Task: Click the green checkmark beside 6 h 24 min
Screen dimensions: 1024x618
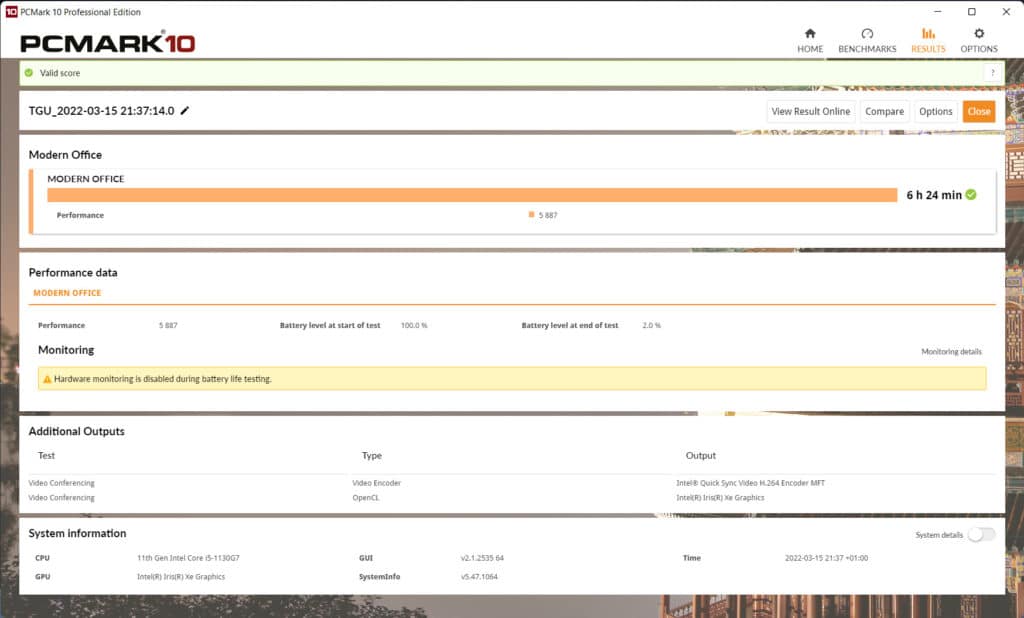Action: tap(971, 195)
